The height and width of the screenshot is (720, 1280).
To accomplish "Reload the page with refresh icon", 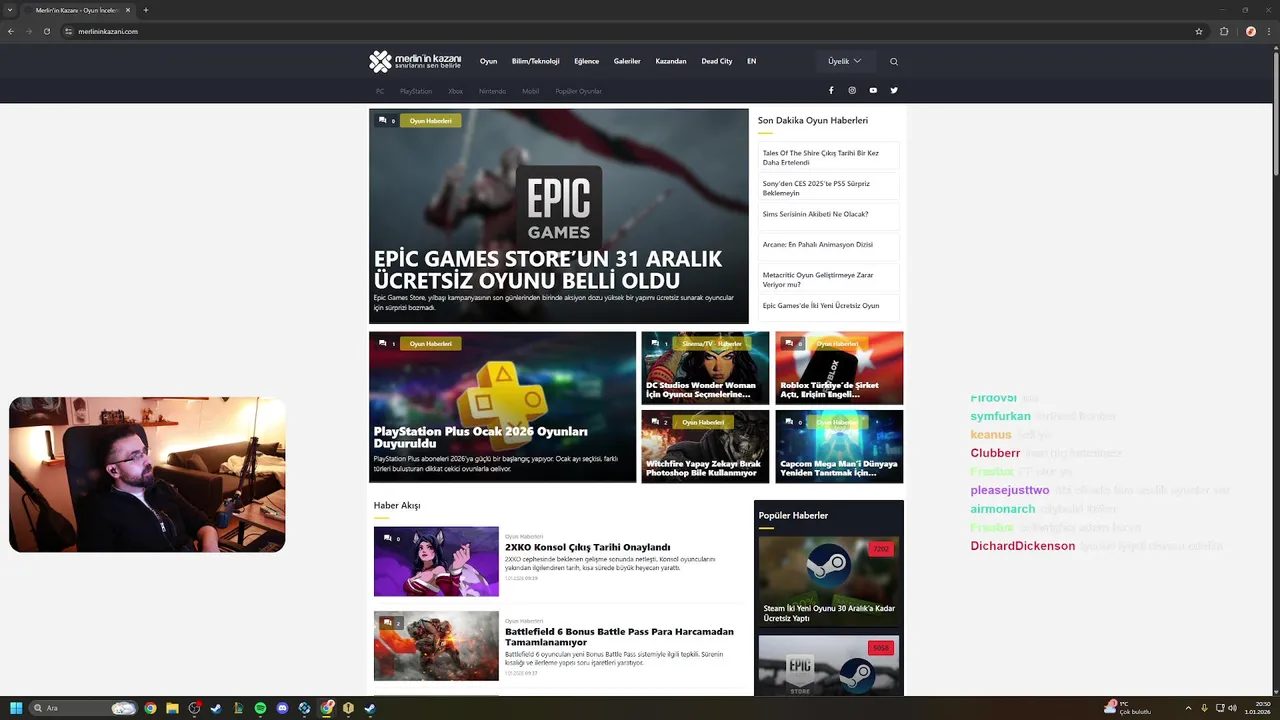I will tap(47, 31).
